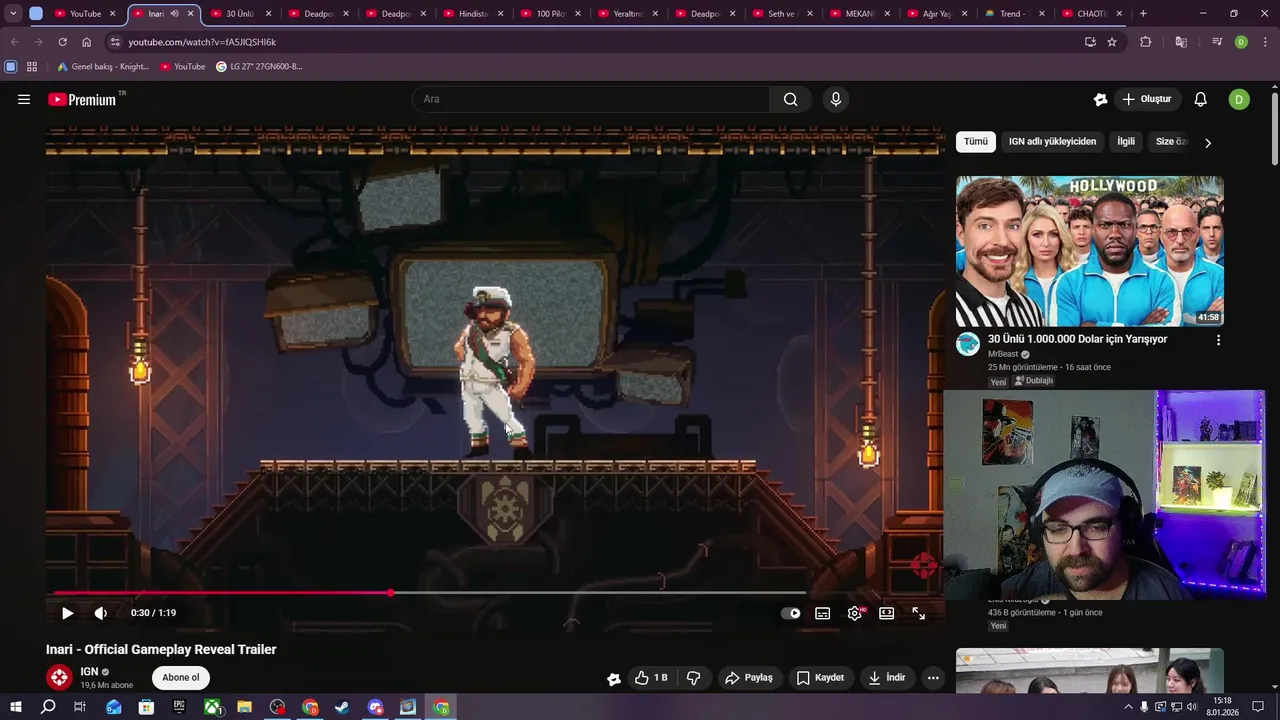Go back in browser history
Screen dimensions: 1280x720
14,42
